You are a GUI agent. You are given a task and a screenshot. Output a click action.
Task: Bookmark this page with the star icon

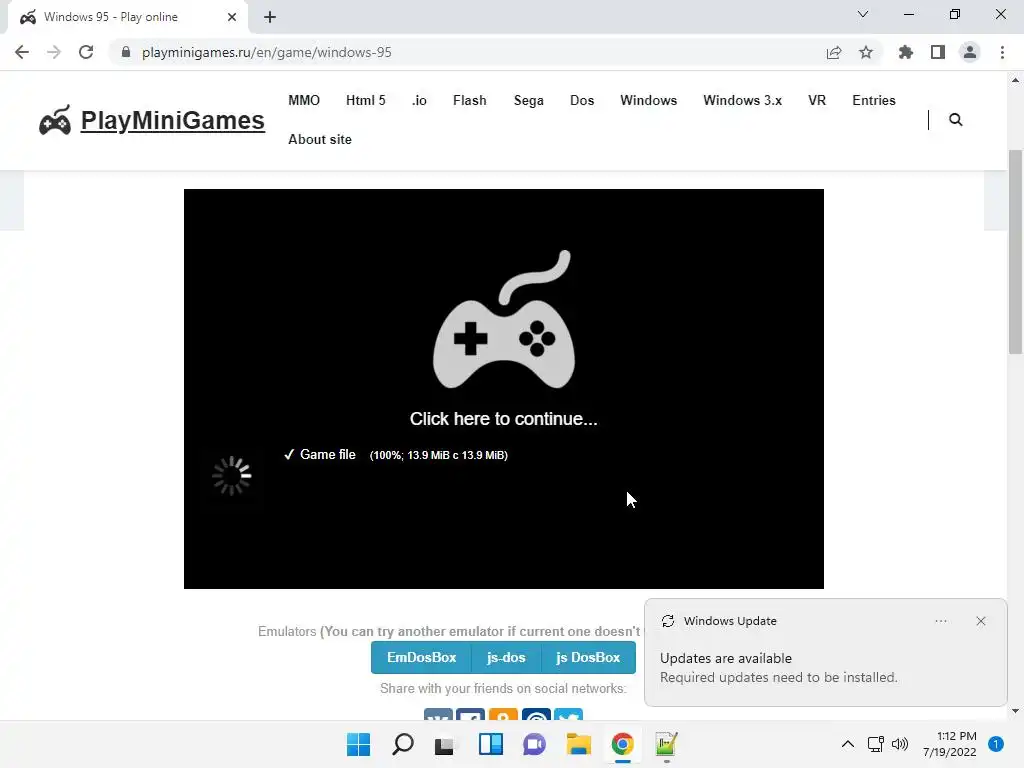click(866, 52)
